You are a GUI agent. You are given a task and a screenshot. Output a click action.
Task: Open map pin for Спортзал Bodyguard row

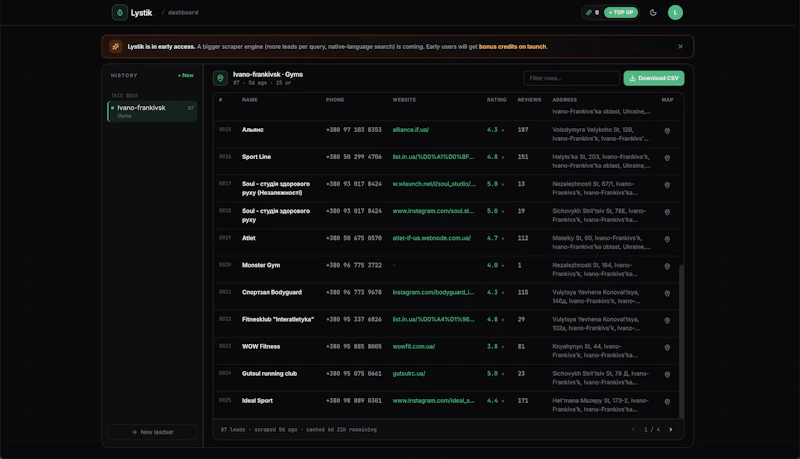667,293
